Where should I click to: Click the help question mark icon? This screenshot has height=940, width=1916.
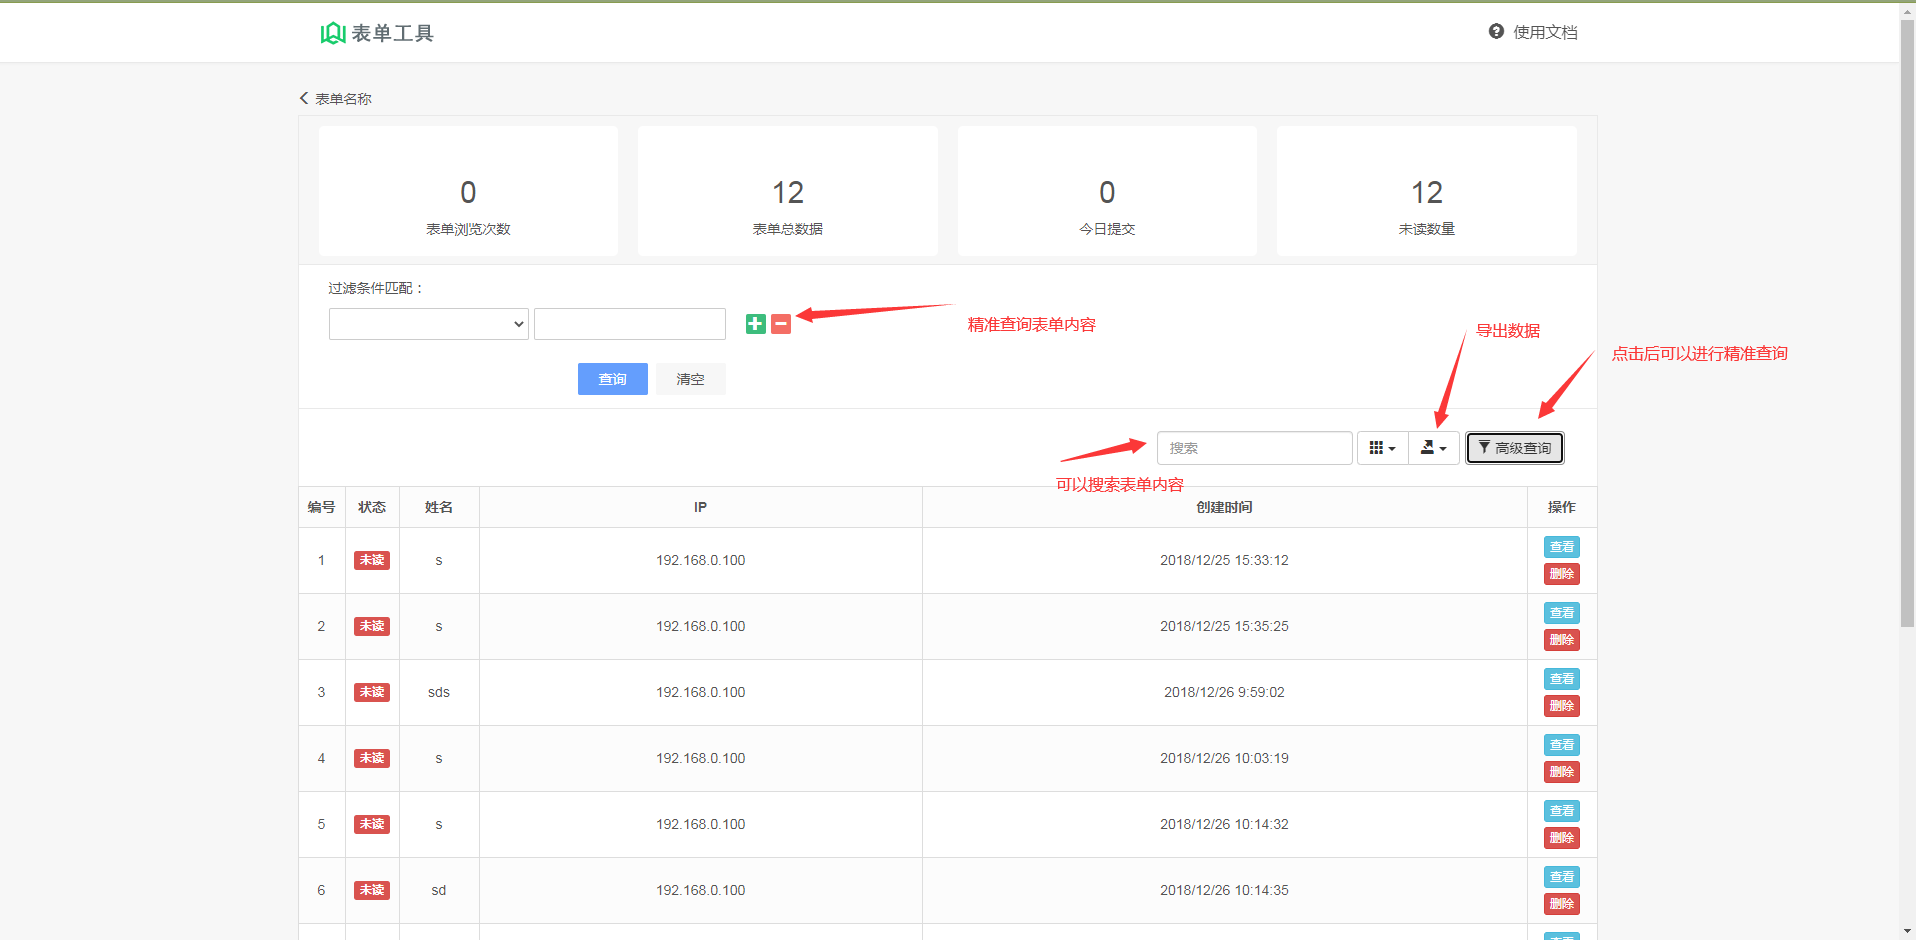tap(1496, 32)
